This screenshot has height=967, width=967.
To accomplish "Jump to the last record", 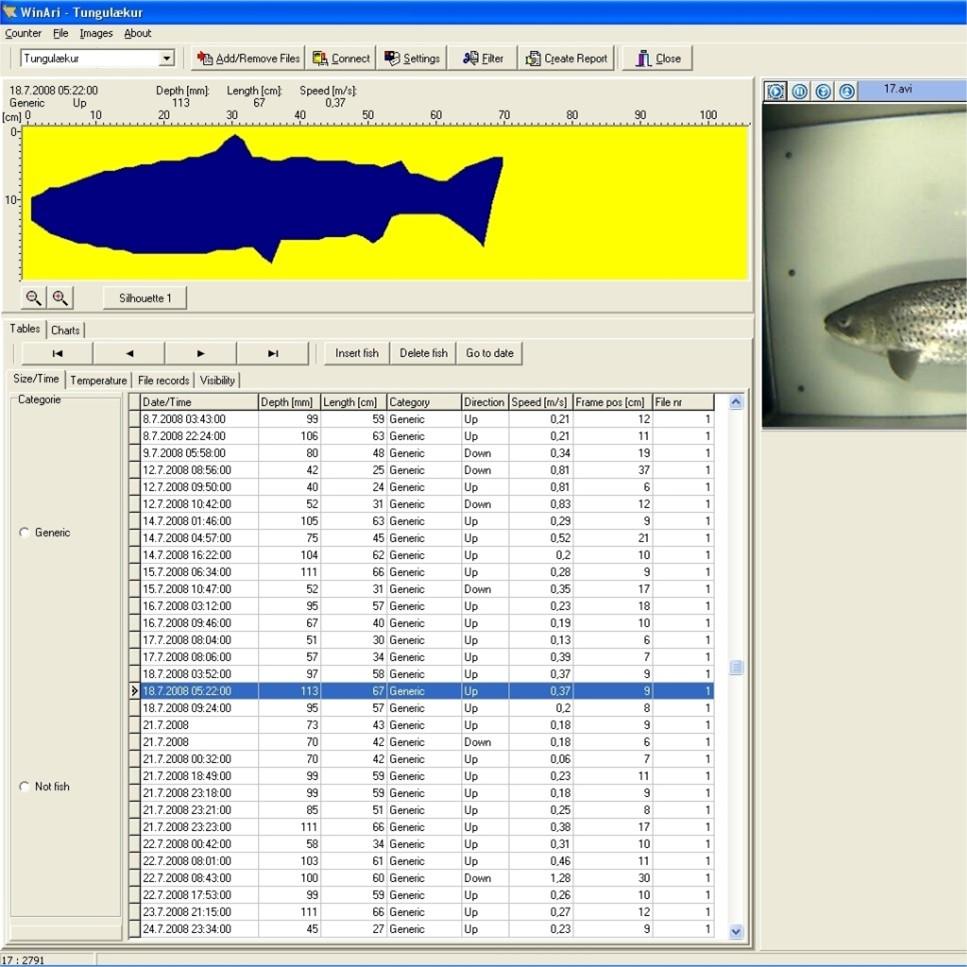I will click(x=273, y=353).
